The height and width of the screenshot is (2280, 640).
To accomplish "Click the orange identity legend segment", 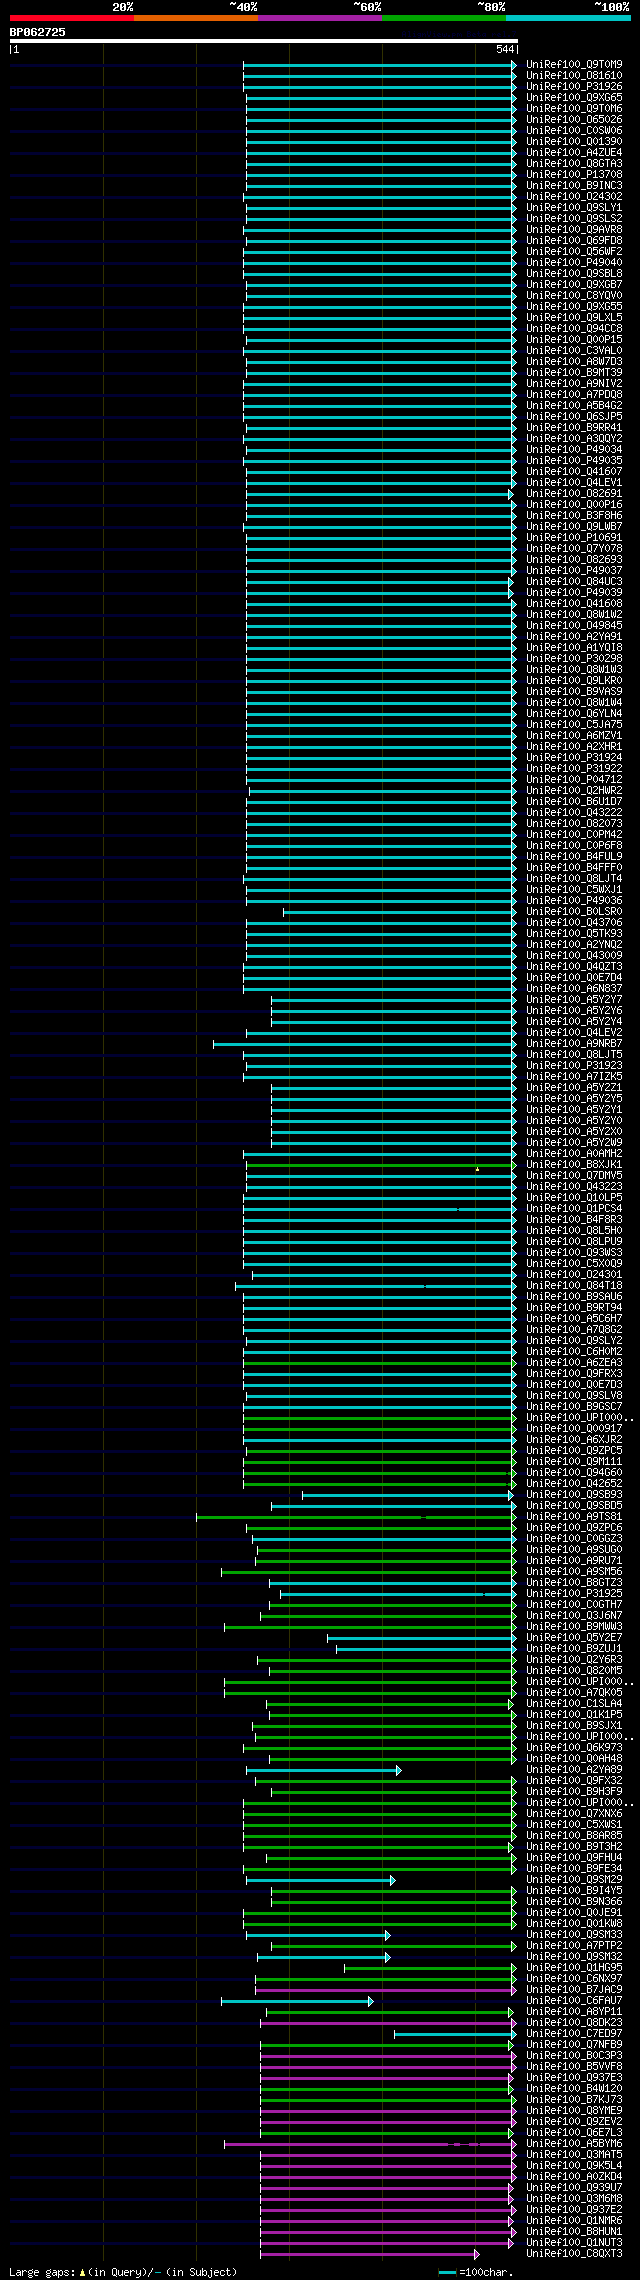I will click(x=196, y=18).
